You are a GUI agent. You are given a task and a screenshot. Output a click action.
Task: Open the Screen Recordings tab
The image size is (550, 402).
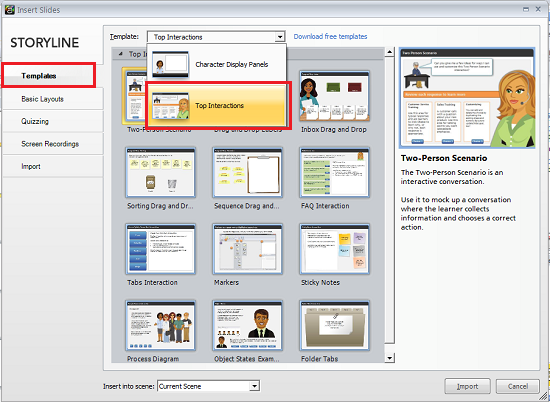[53, 144]
